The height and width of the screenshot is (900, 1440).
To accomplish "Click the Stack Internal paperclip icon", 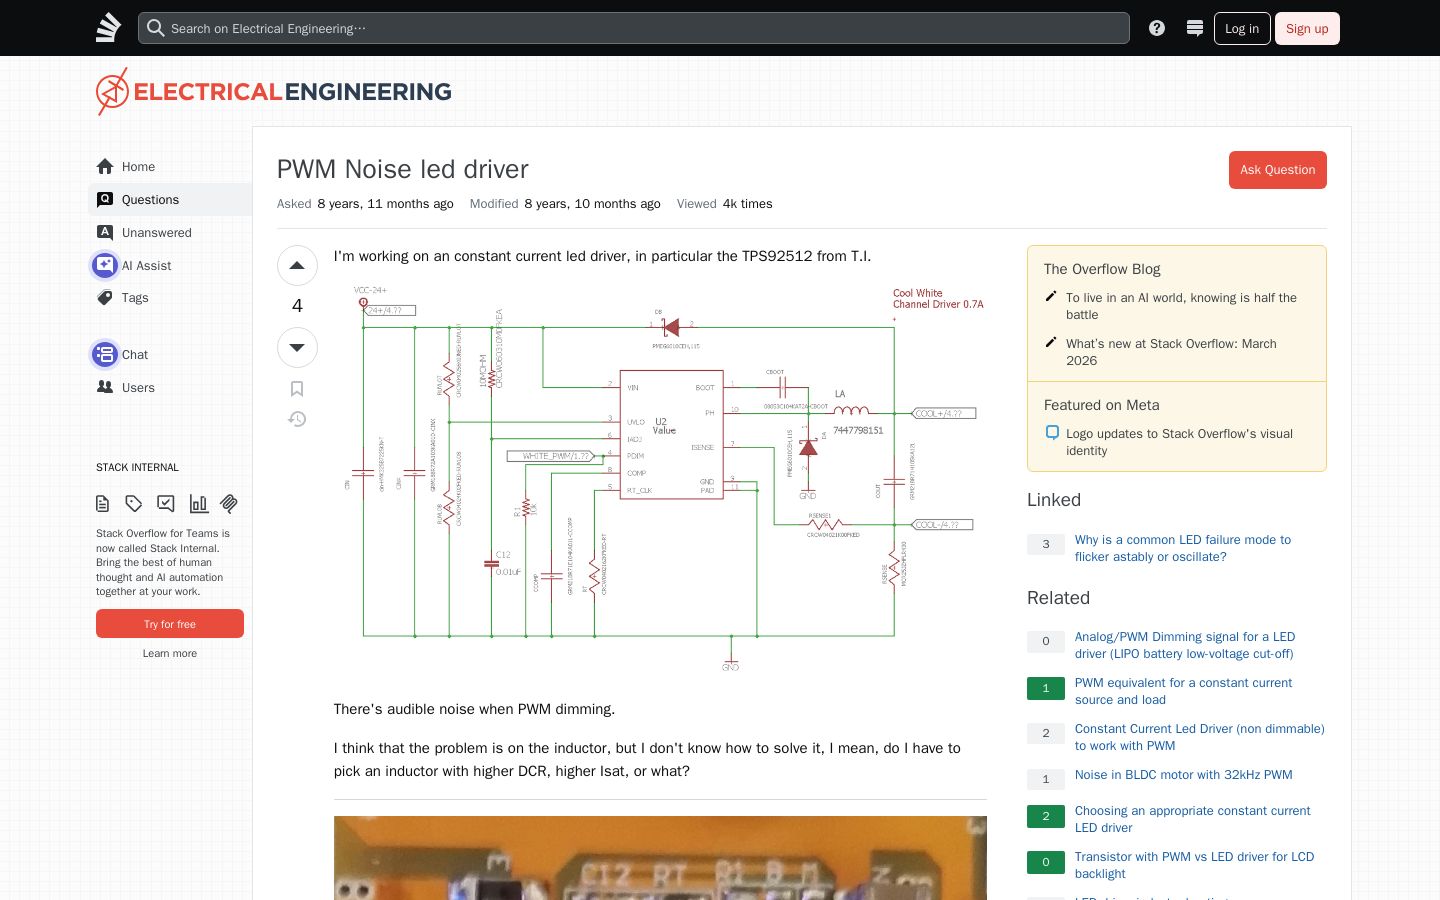I will (x=229, y=504).
